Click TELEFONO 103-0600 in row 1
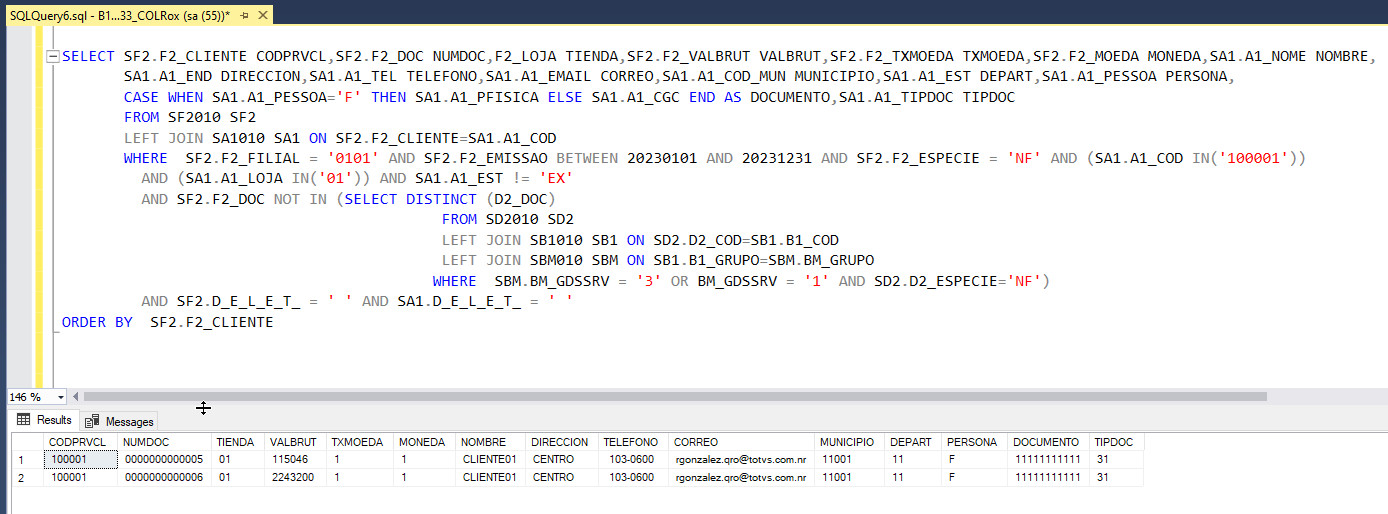Screen dimensions: 1388x514 pos(634,460)
